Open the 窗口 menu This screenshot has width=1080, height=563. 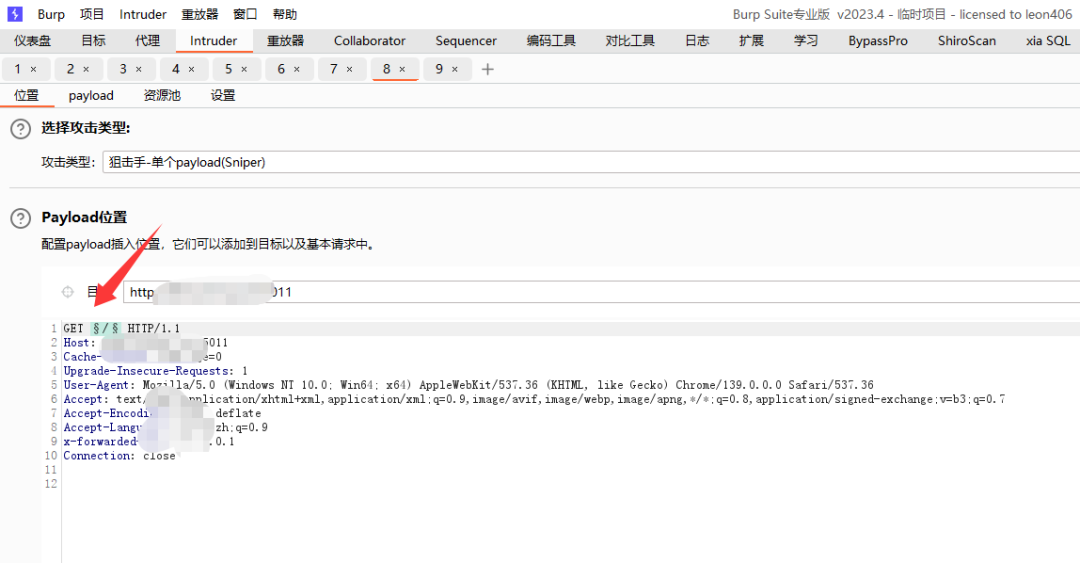[245, 14]
